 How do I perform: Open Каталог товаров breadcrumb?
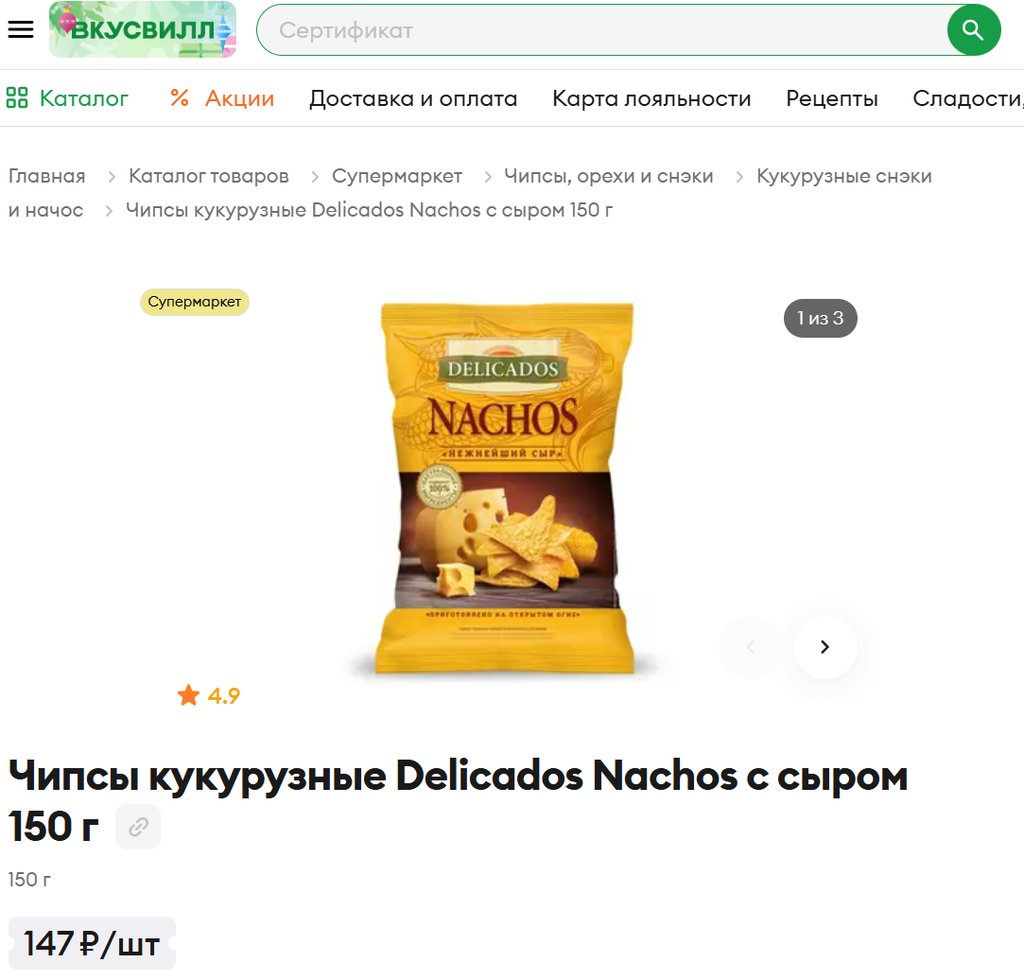click(208, 176)
